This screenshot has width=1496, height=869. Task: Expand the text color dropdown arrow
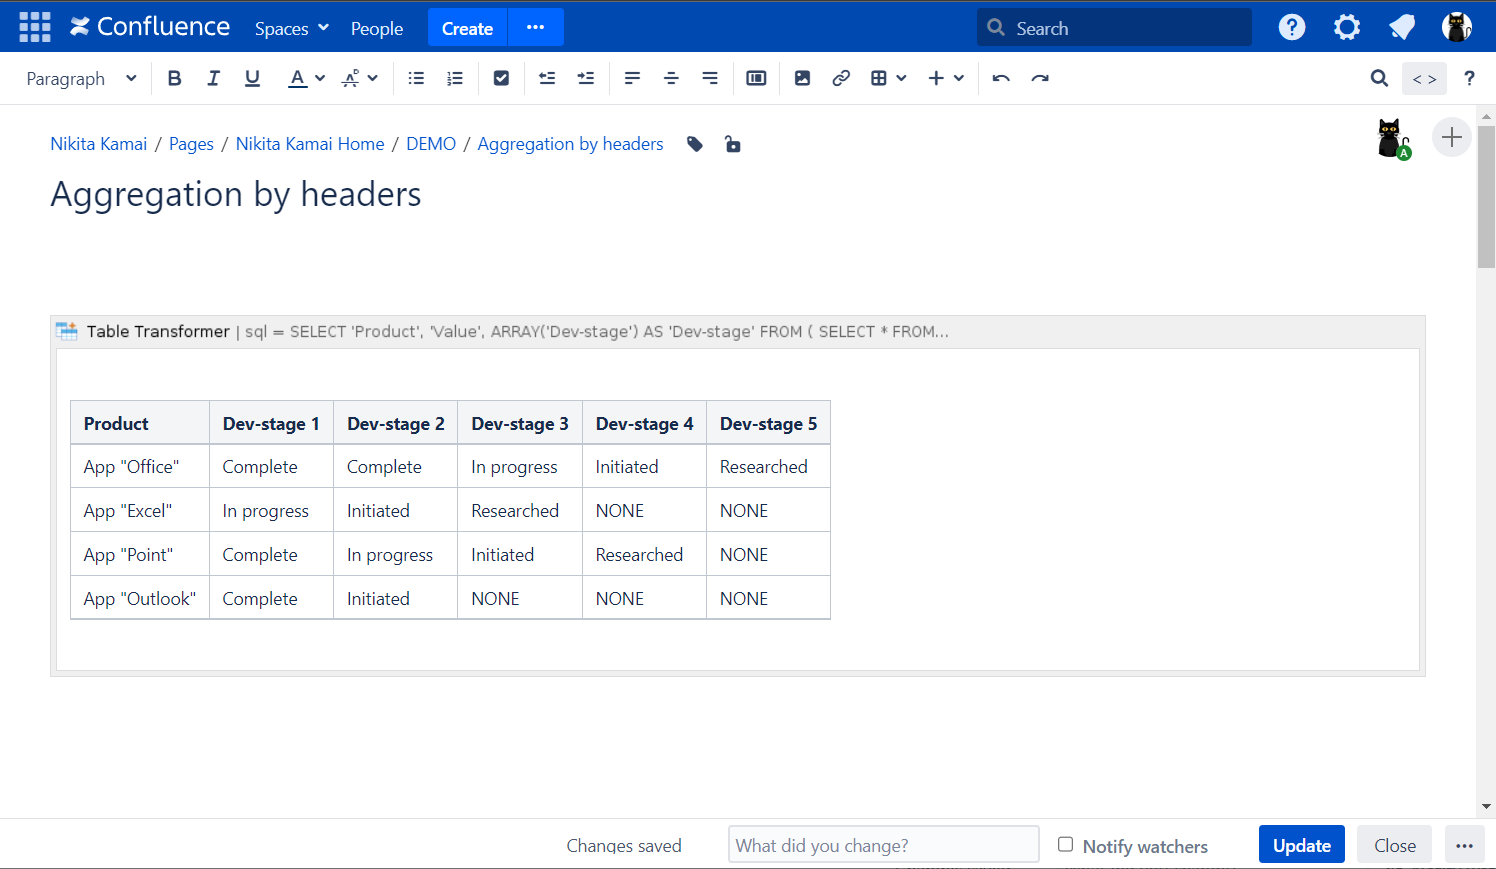pyautogui.click(x=320, y=78)
